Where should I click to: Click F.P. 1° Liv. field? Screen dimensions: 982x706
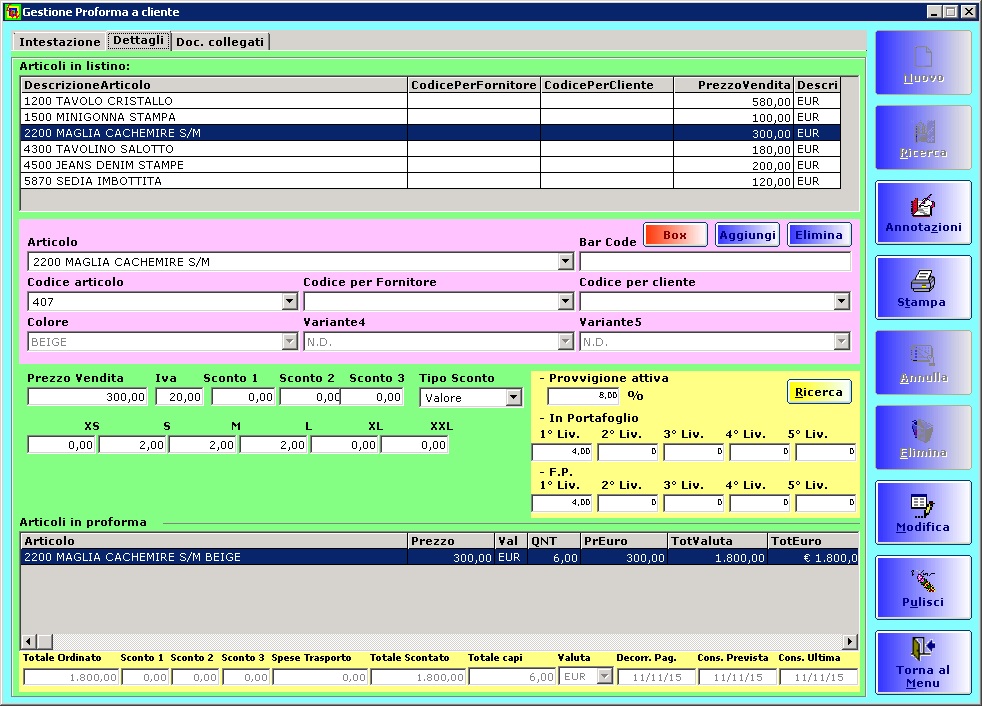[x=562, y=502]
